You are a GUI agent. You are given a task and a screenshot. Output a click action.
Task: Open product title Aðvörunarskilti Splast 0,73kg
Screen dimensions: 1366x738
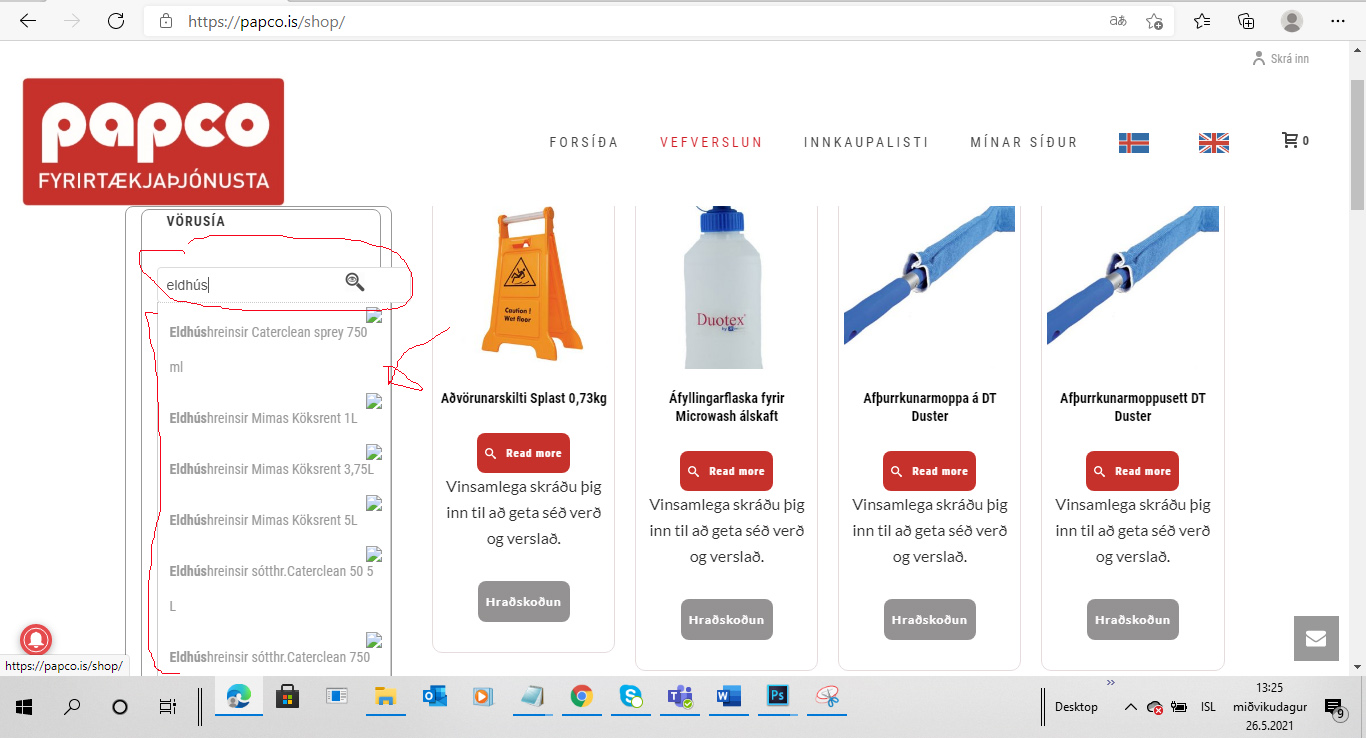(523, 398)
